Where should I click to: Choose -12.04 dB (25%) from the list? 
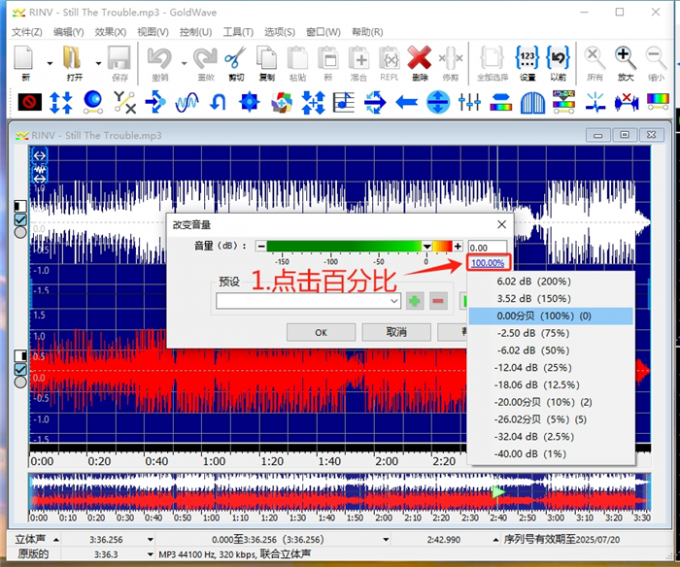tap(551, 367)
